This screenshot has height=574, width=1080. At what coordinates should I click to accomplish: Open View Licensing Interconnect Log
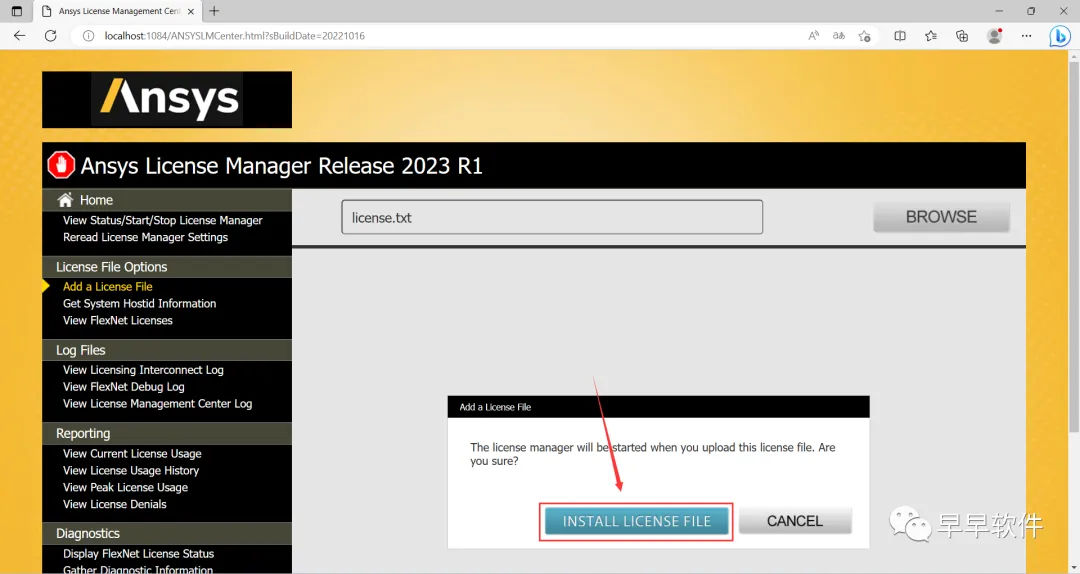(143, 370)
